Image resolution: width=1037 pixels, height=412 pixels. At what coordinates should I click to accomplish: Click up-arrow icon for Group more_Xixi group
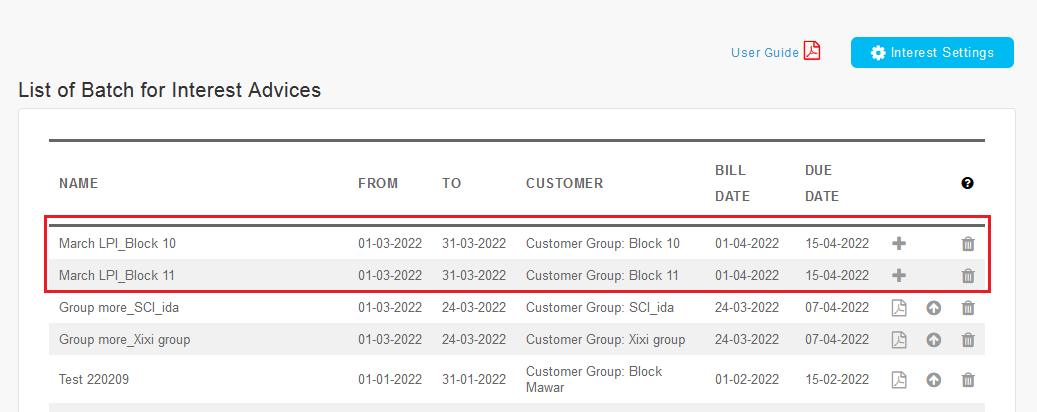[933, 340]
